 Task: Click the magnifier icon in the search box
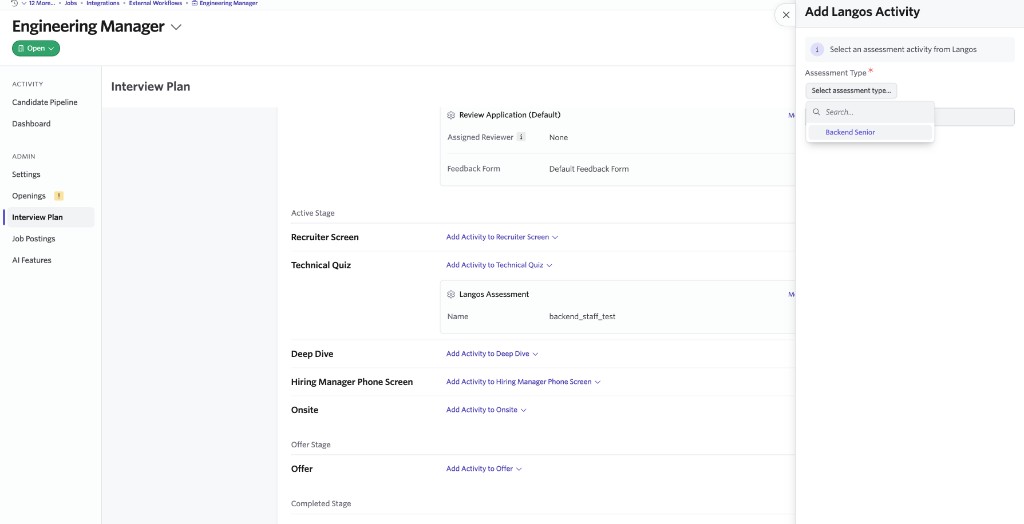tap(816, 112)
